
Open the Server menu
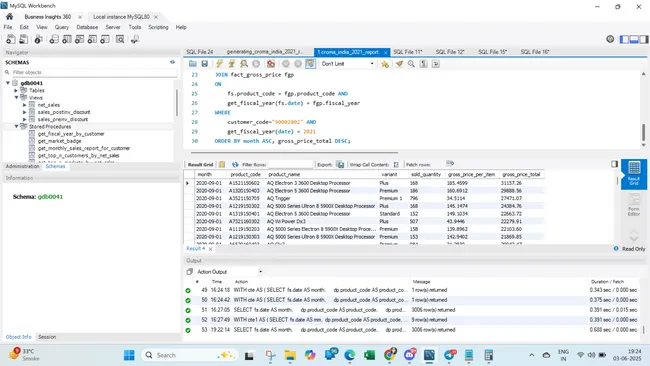coord(113,27)
